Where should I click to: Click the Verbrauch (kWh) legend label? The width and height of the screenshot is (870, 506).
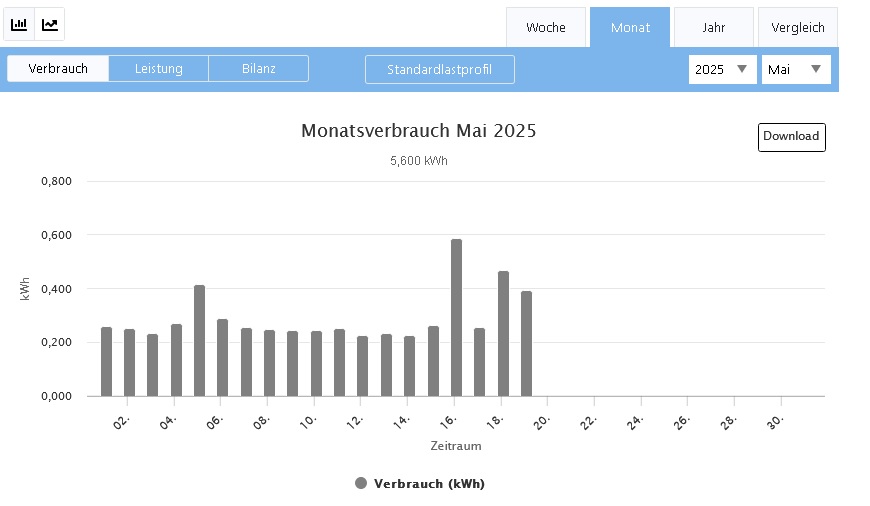click(429, 484)
